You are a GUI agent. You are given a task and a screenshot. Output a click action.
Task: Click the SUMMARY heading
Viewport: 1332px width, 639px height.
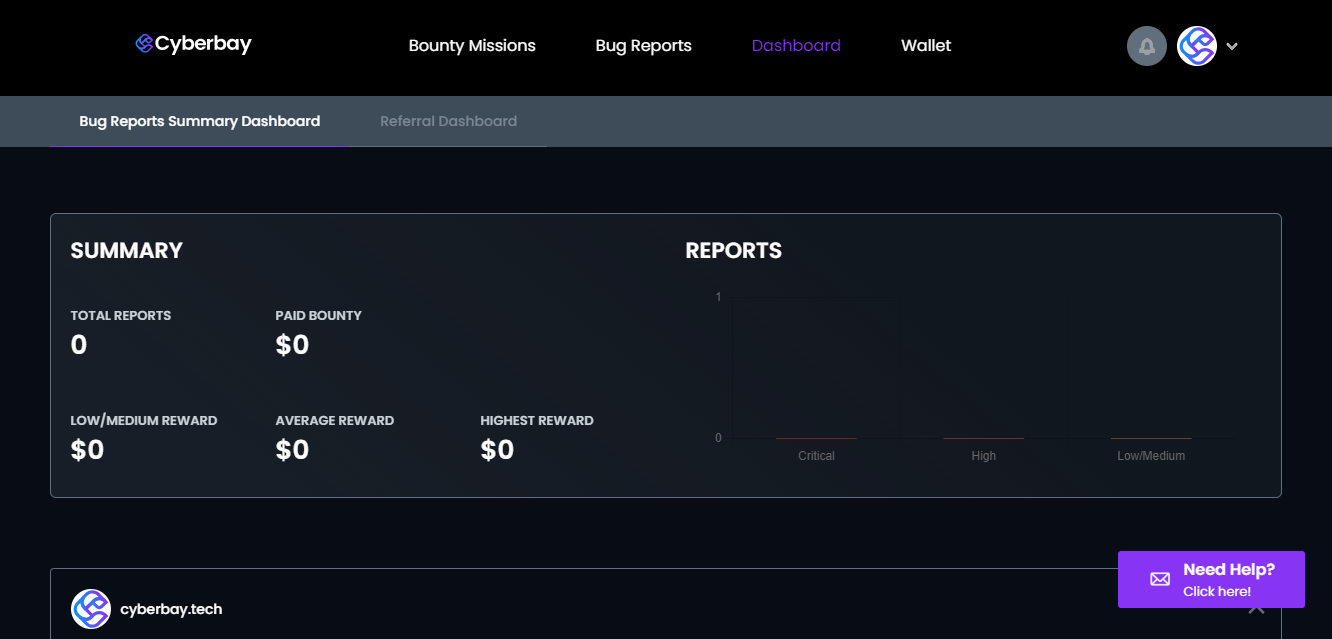127,251
